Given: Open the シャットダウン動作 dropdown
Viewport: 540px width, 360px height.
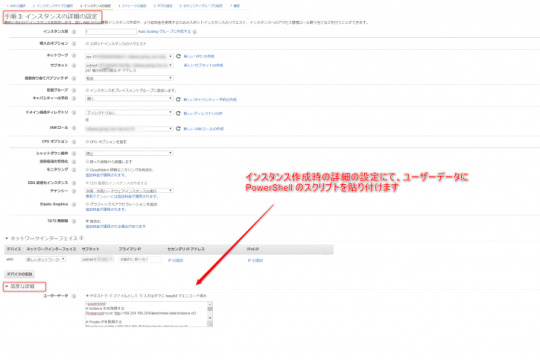Looking at the screenshot, I should (x=129, y=153).
